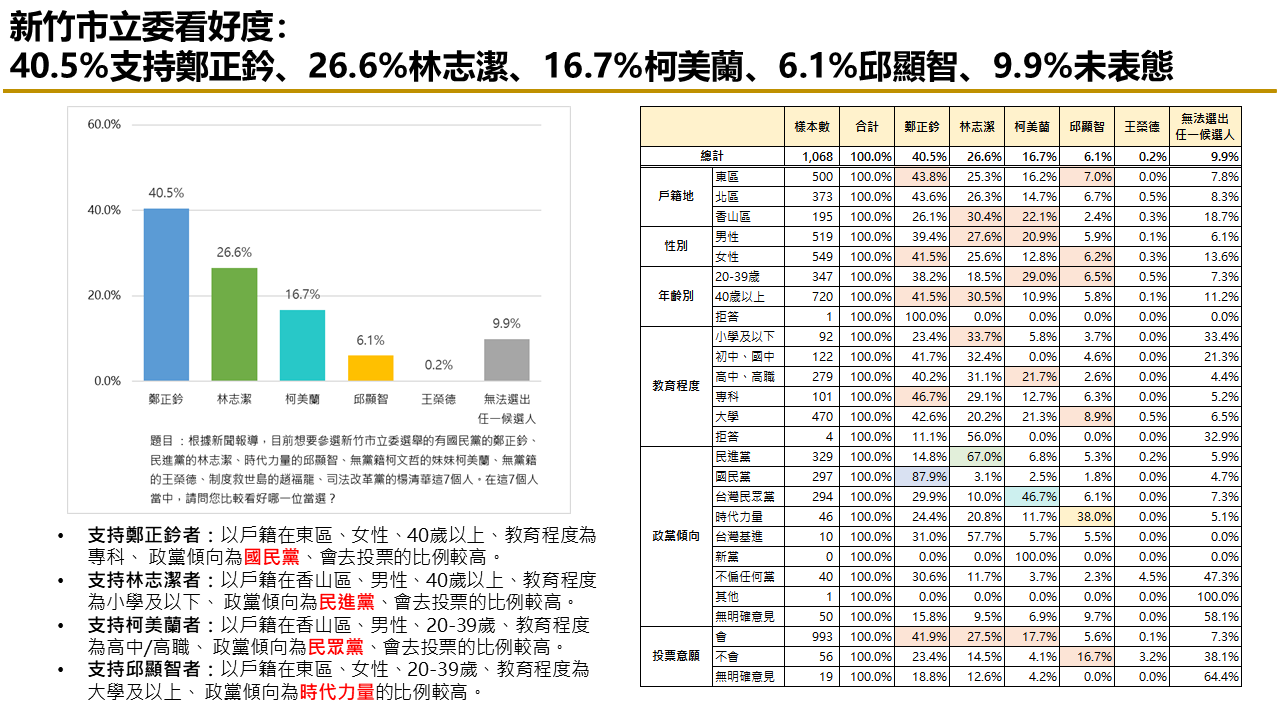
Task: Click the 年齡別 category cell
Action: 676,296
